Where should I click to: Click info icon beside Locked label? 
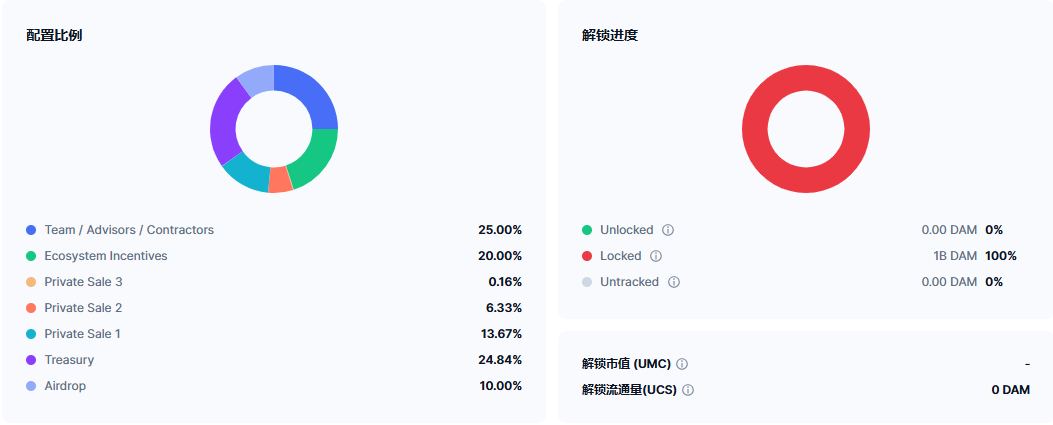pyautogui.click(x=656, y=256)
